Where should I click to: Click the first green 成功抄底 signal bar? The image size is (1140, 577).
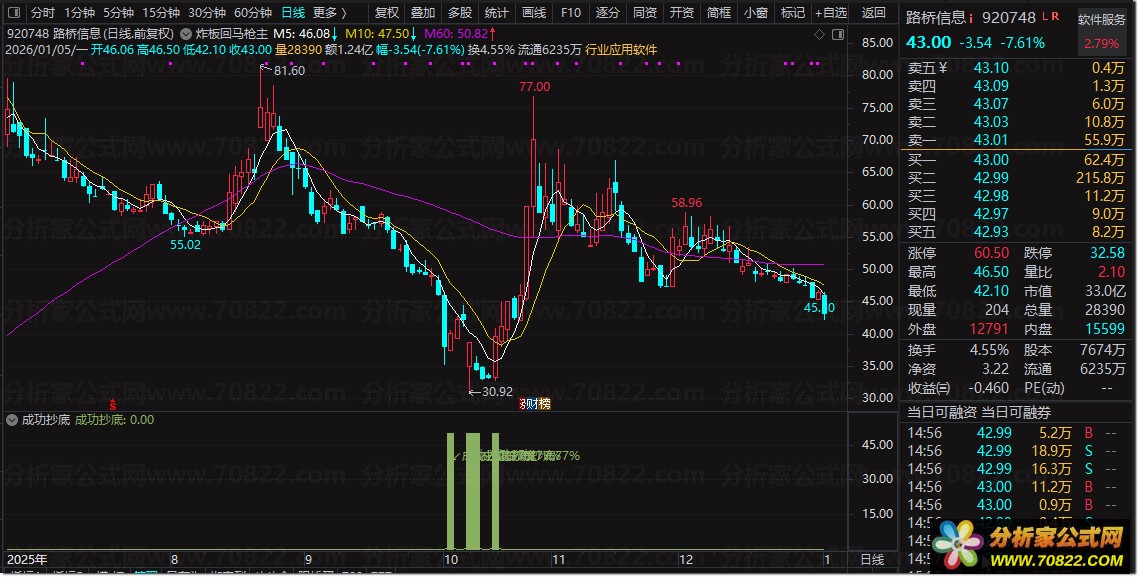[450, 491]
